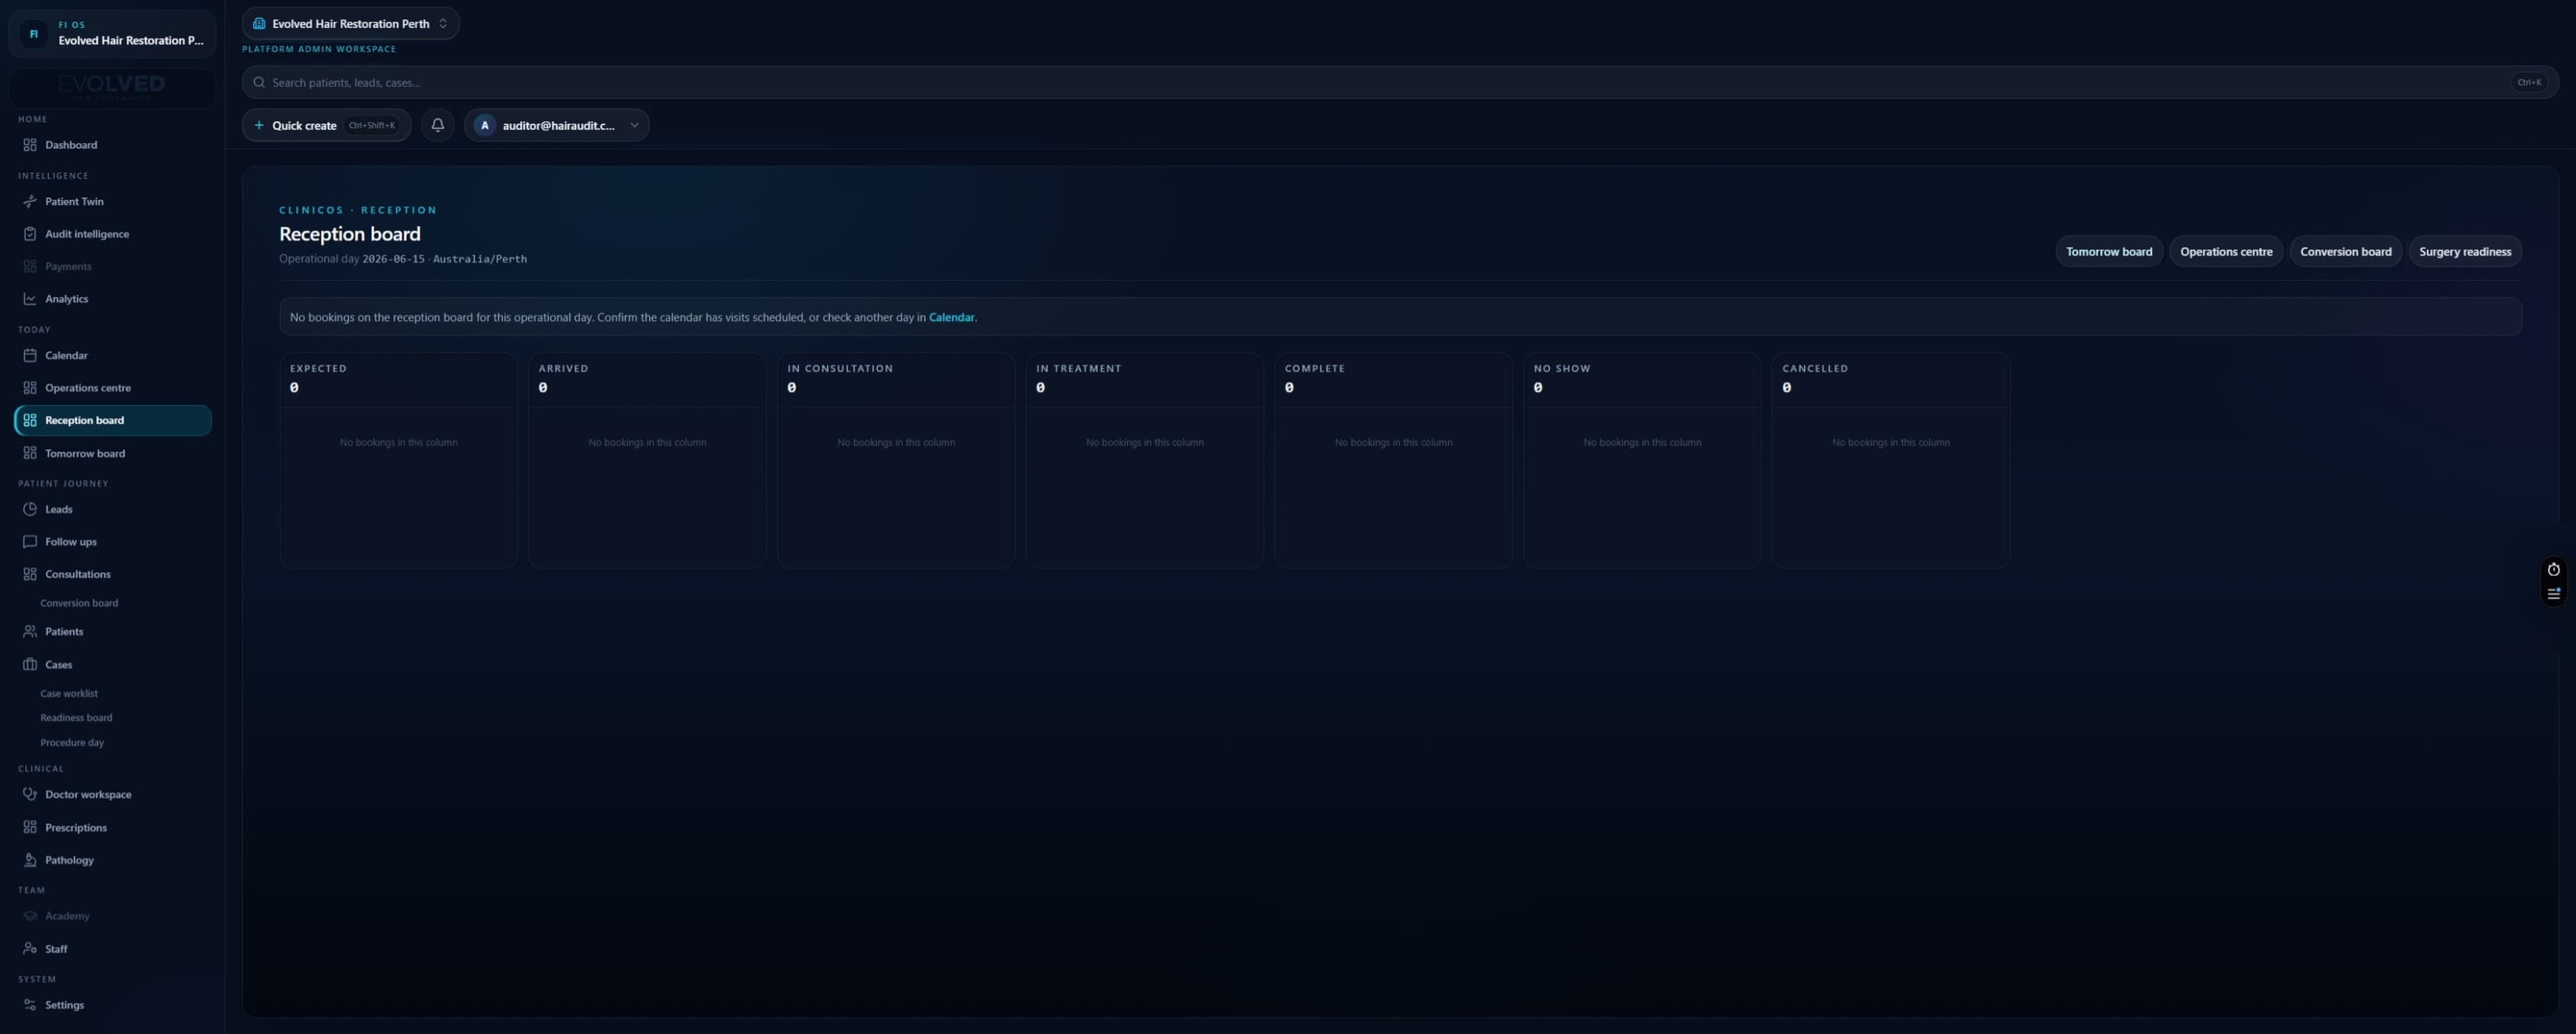The image size is (2576, 1034).
Task: Open the Consultations sidebar icon
Action: (30, 574)
